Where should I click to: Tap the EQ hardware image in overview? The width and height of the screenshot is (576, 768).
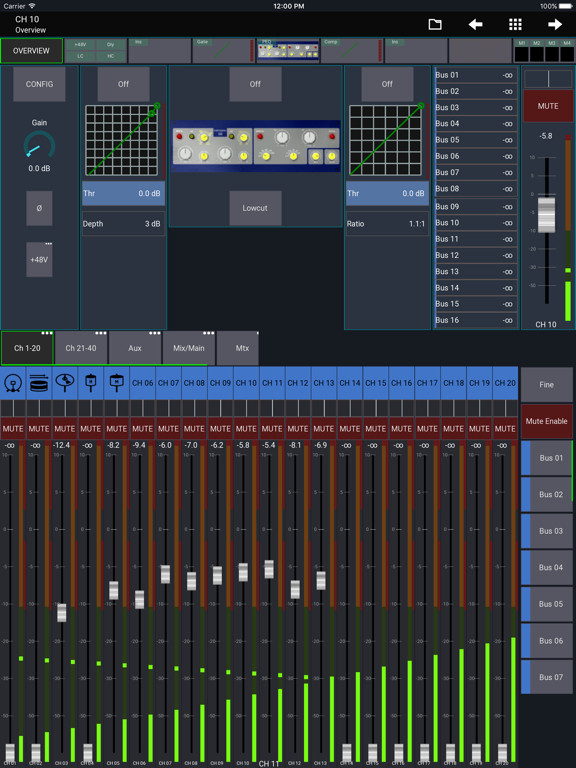[256, 145]
